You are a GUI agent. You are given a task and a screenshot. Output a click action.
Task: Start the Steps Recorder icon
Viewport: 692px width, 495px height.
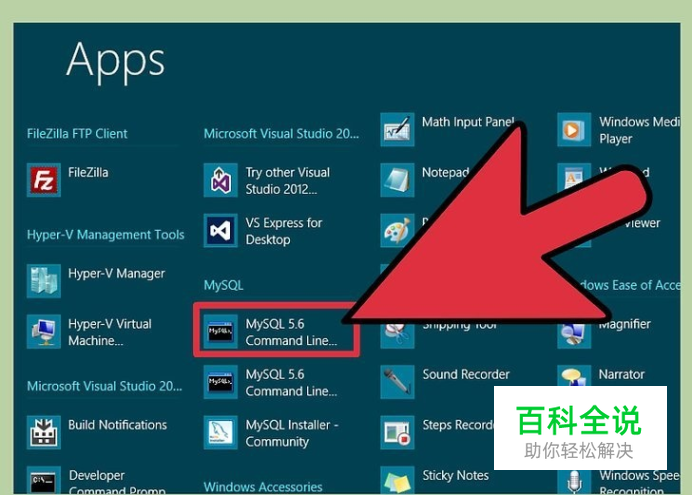[x=397, y=432]
